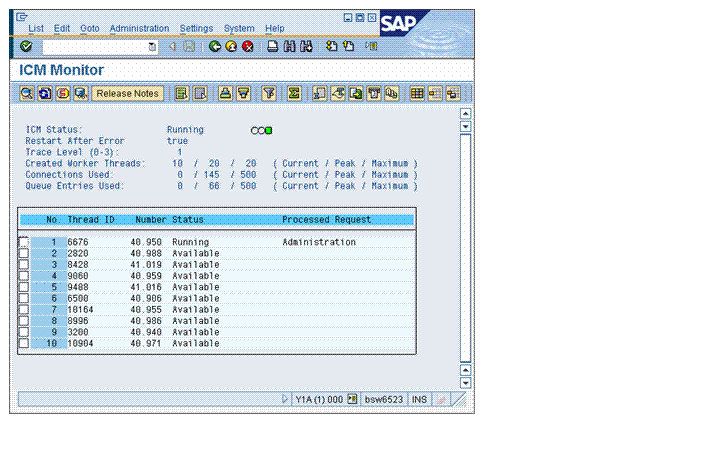Viewport: 720px width, 455px height.
Task: Click the scroll-up arrow near the bottom
Action: point(465,370)
